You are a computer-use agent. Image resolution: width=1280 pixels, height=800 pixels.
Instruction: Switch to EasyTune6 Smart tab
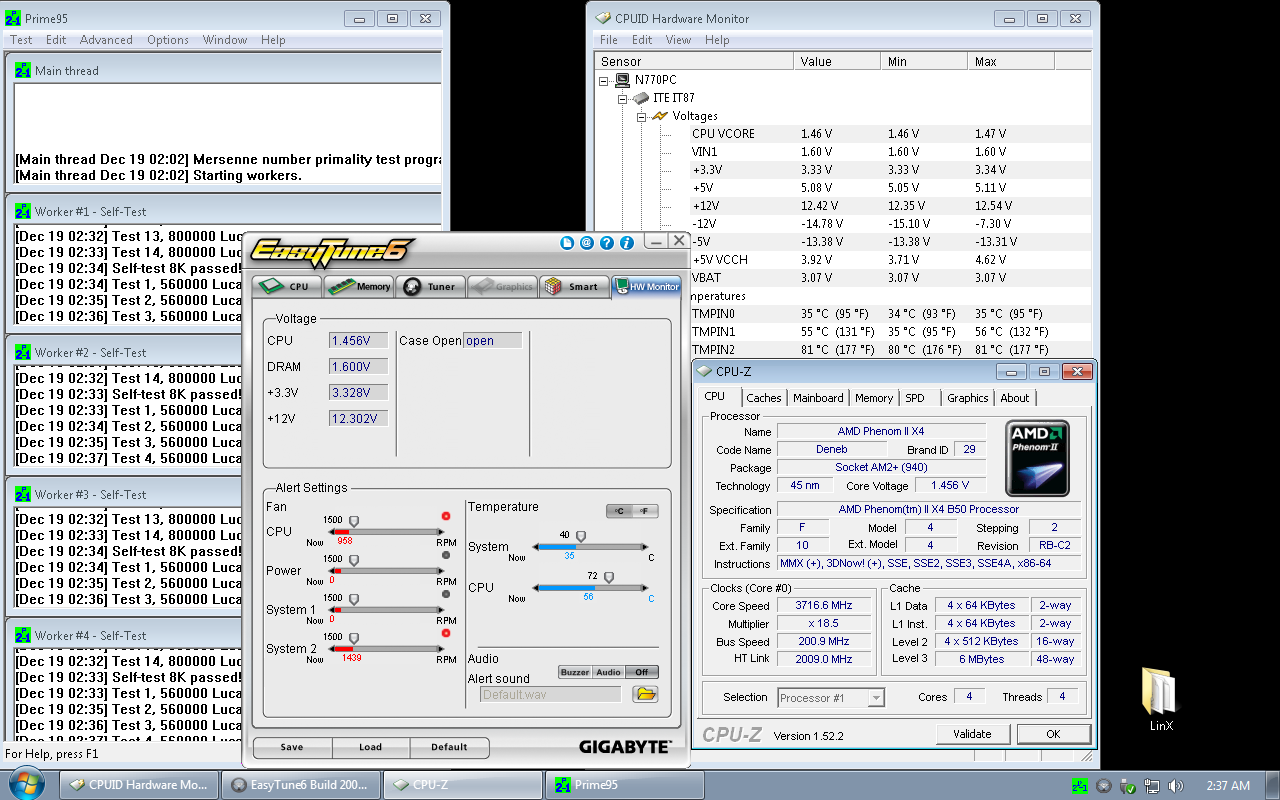point(574,286)
